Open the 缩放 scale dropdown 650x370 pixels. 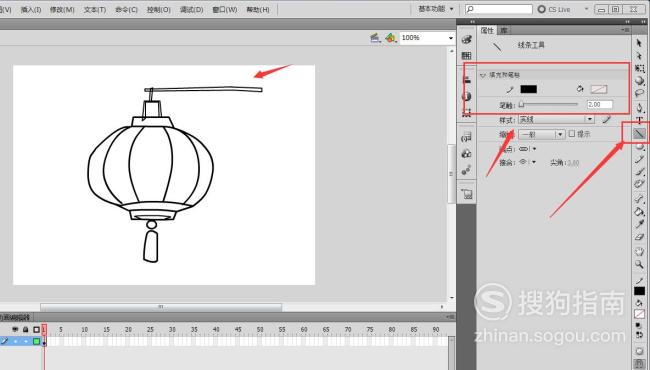542,135
